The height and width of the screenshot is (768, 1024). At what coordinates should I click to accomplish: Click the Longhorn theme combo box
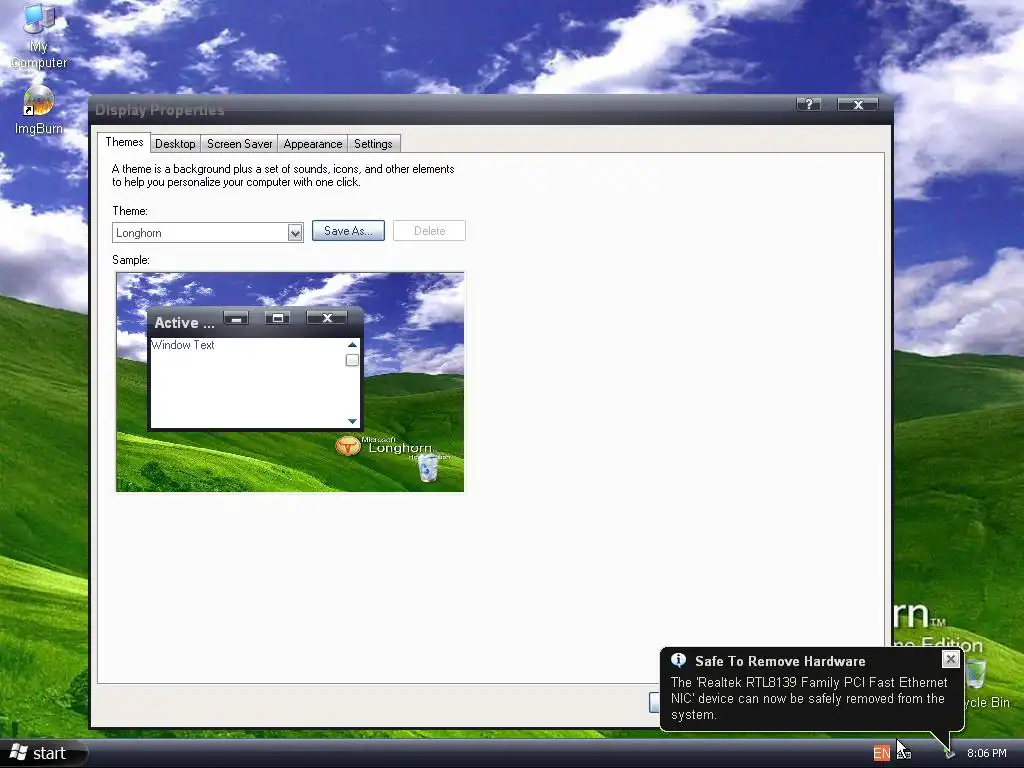pyautogui.click(x=208, y=232)
